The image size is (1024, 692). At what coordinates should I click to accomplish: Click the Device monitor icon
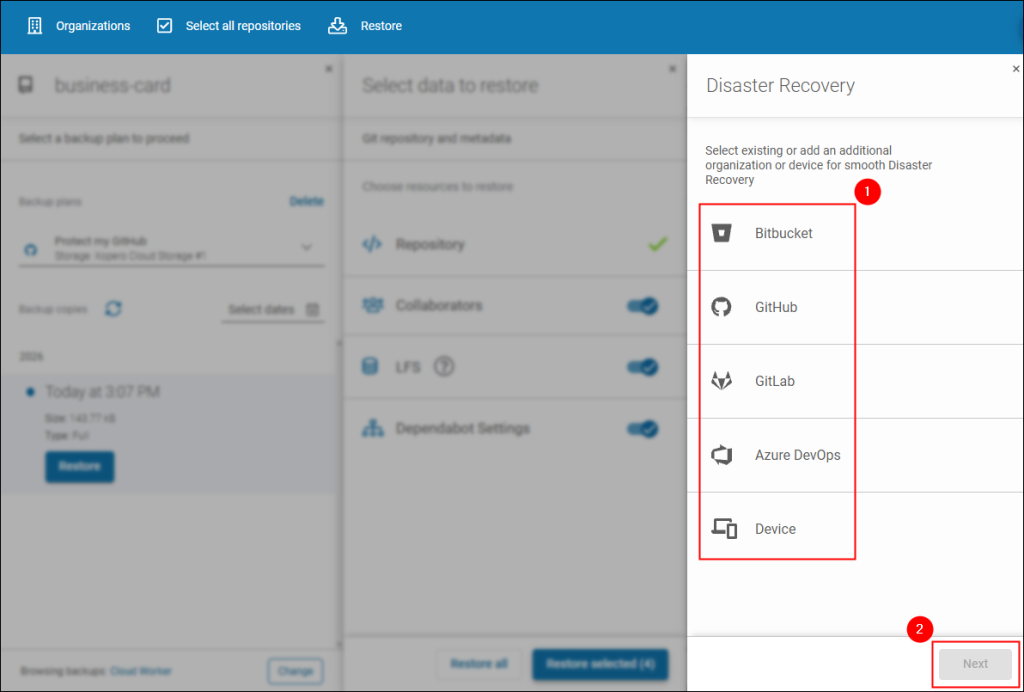724,528
